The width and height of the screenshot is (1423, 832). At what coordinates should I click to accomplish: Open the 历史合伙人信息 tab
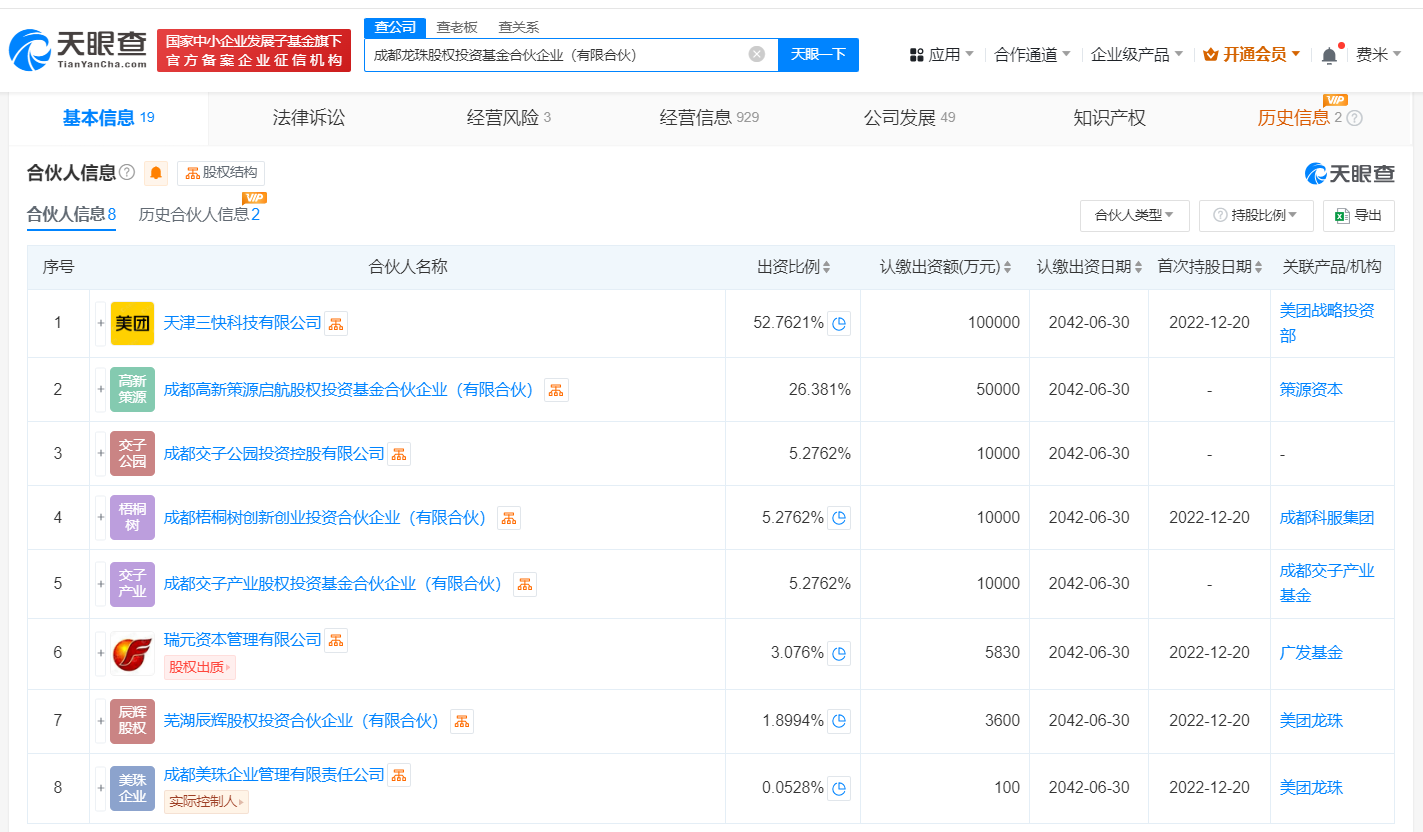click(196, 215)
